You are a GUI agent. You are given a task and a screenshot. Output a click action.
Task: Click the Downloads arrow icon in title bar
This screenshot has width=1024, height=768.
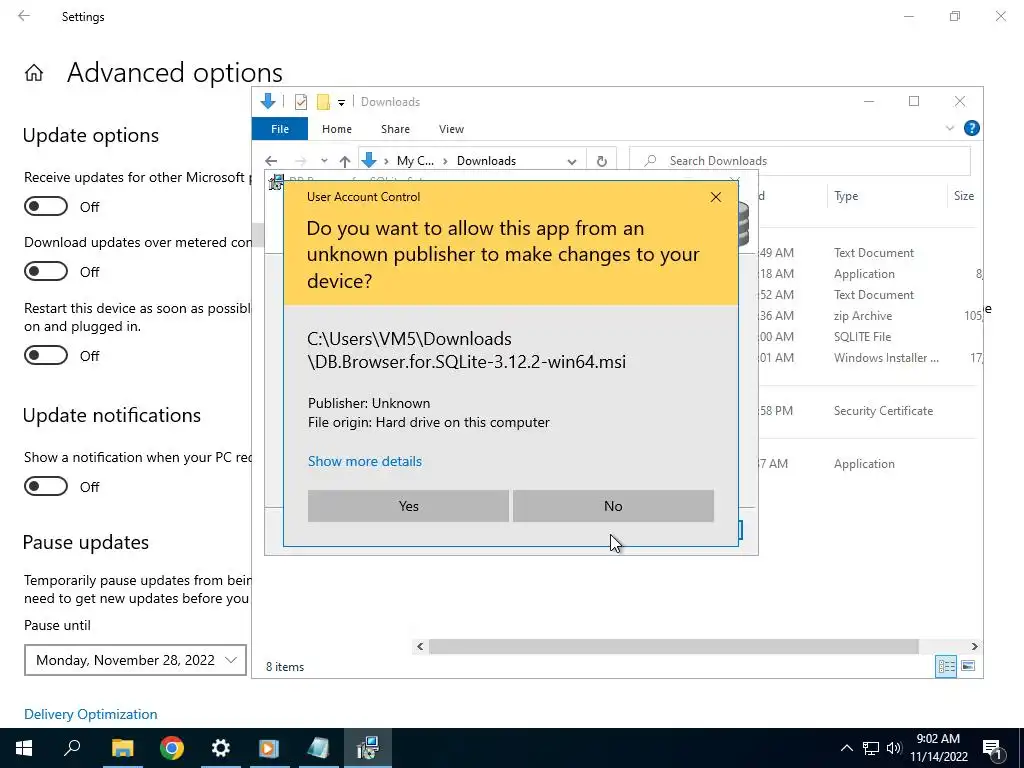[x=268, y=101]
